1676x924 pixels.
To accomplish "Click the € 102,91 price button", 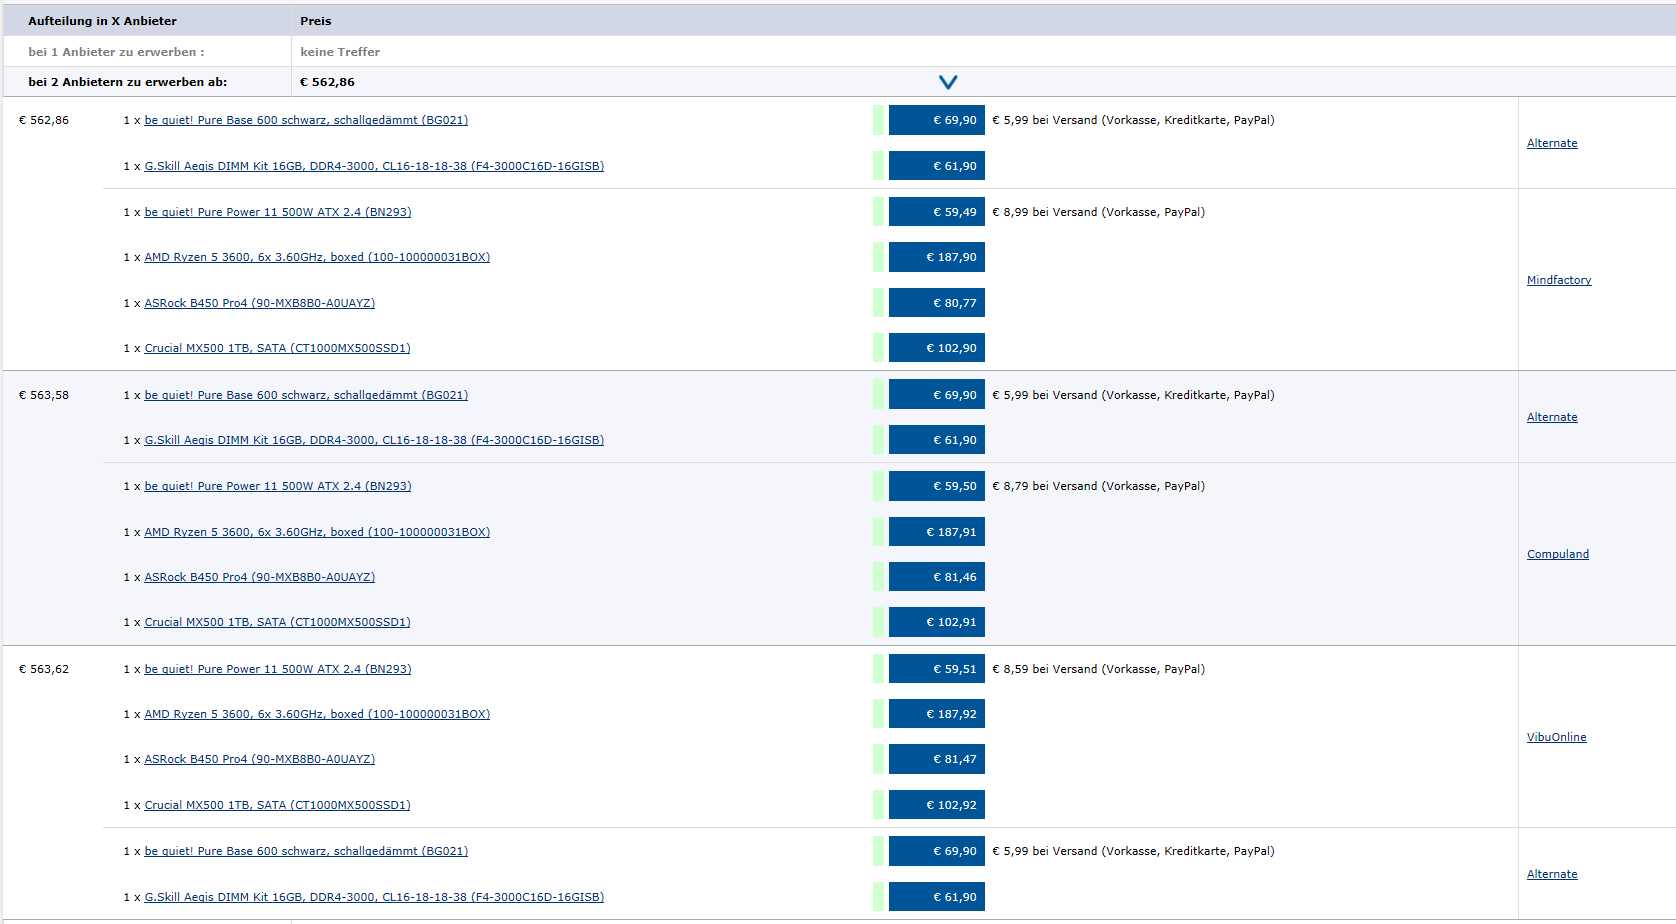I will click(937, 622).
